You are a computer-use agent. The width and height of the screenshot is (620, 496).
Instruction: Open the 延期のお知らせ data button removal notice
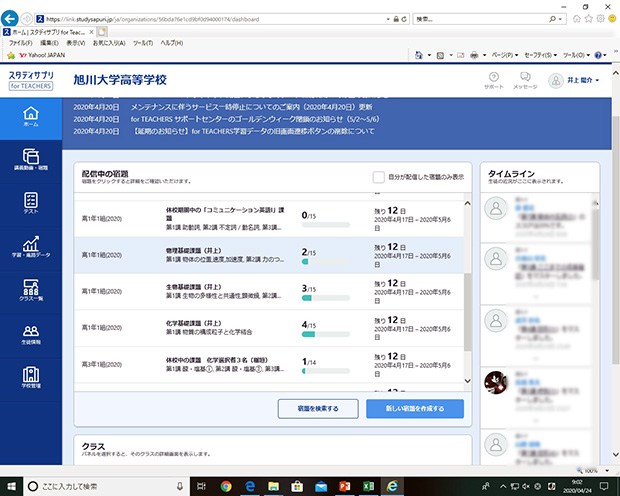(253, 131)
